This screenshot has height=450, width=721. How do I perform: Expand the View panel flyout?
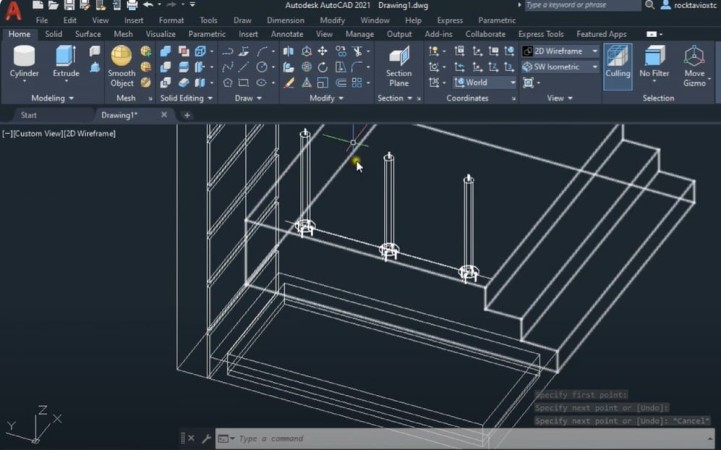[x=560, y=98]
